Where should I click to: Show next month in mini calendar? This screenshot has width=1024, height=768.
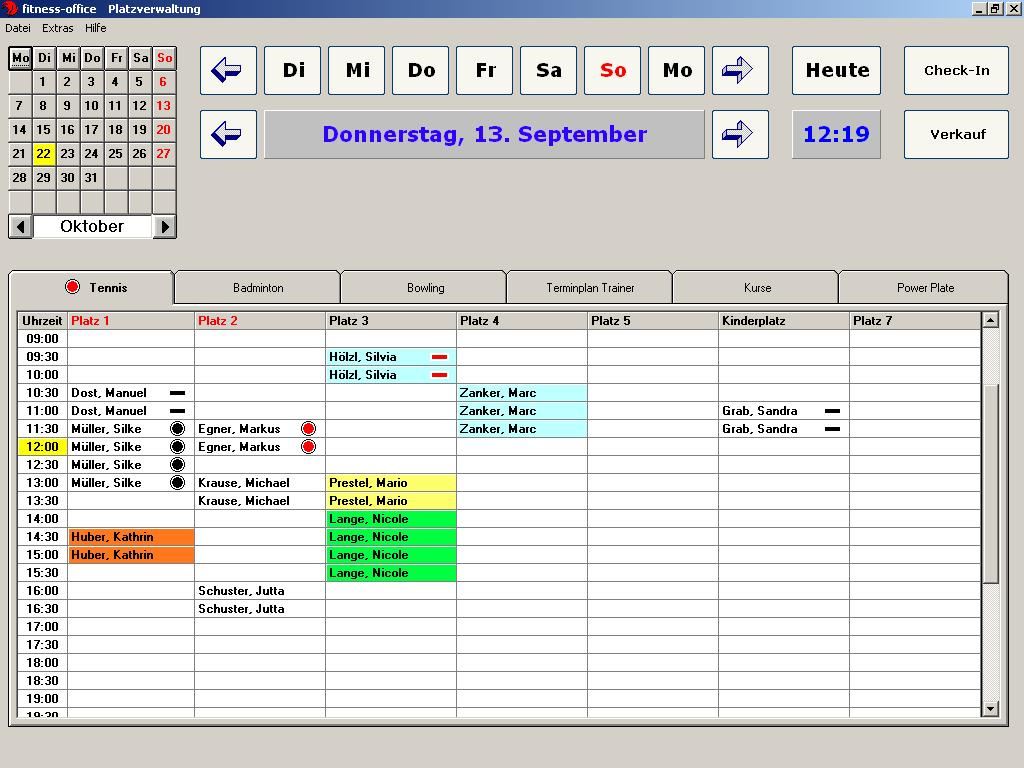165,227
